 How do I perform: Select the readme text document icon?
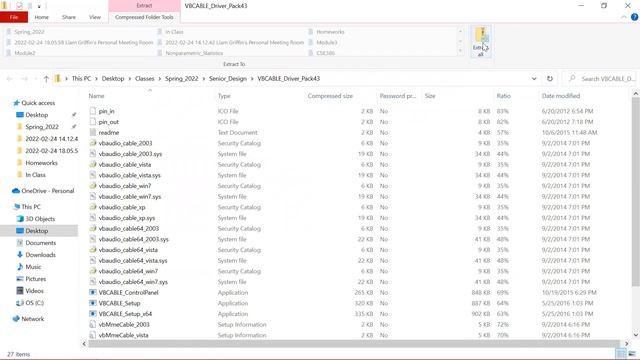93,132
